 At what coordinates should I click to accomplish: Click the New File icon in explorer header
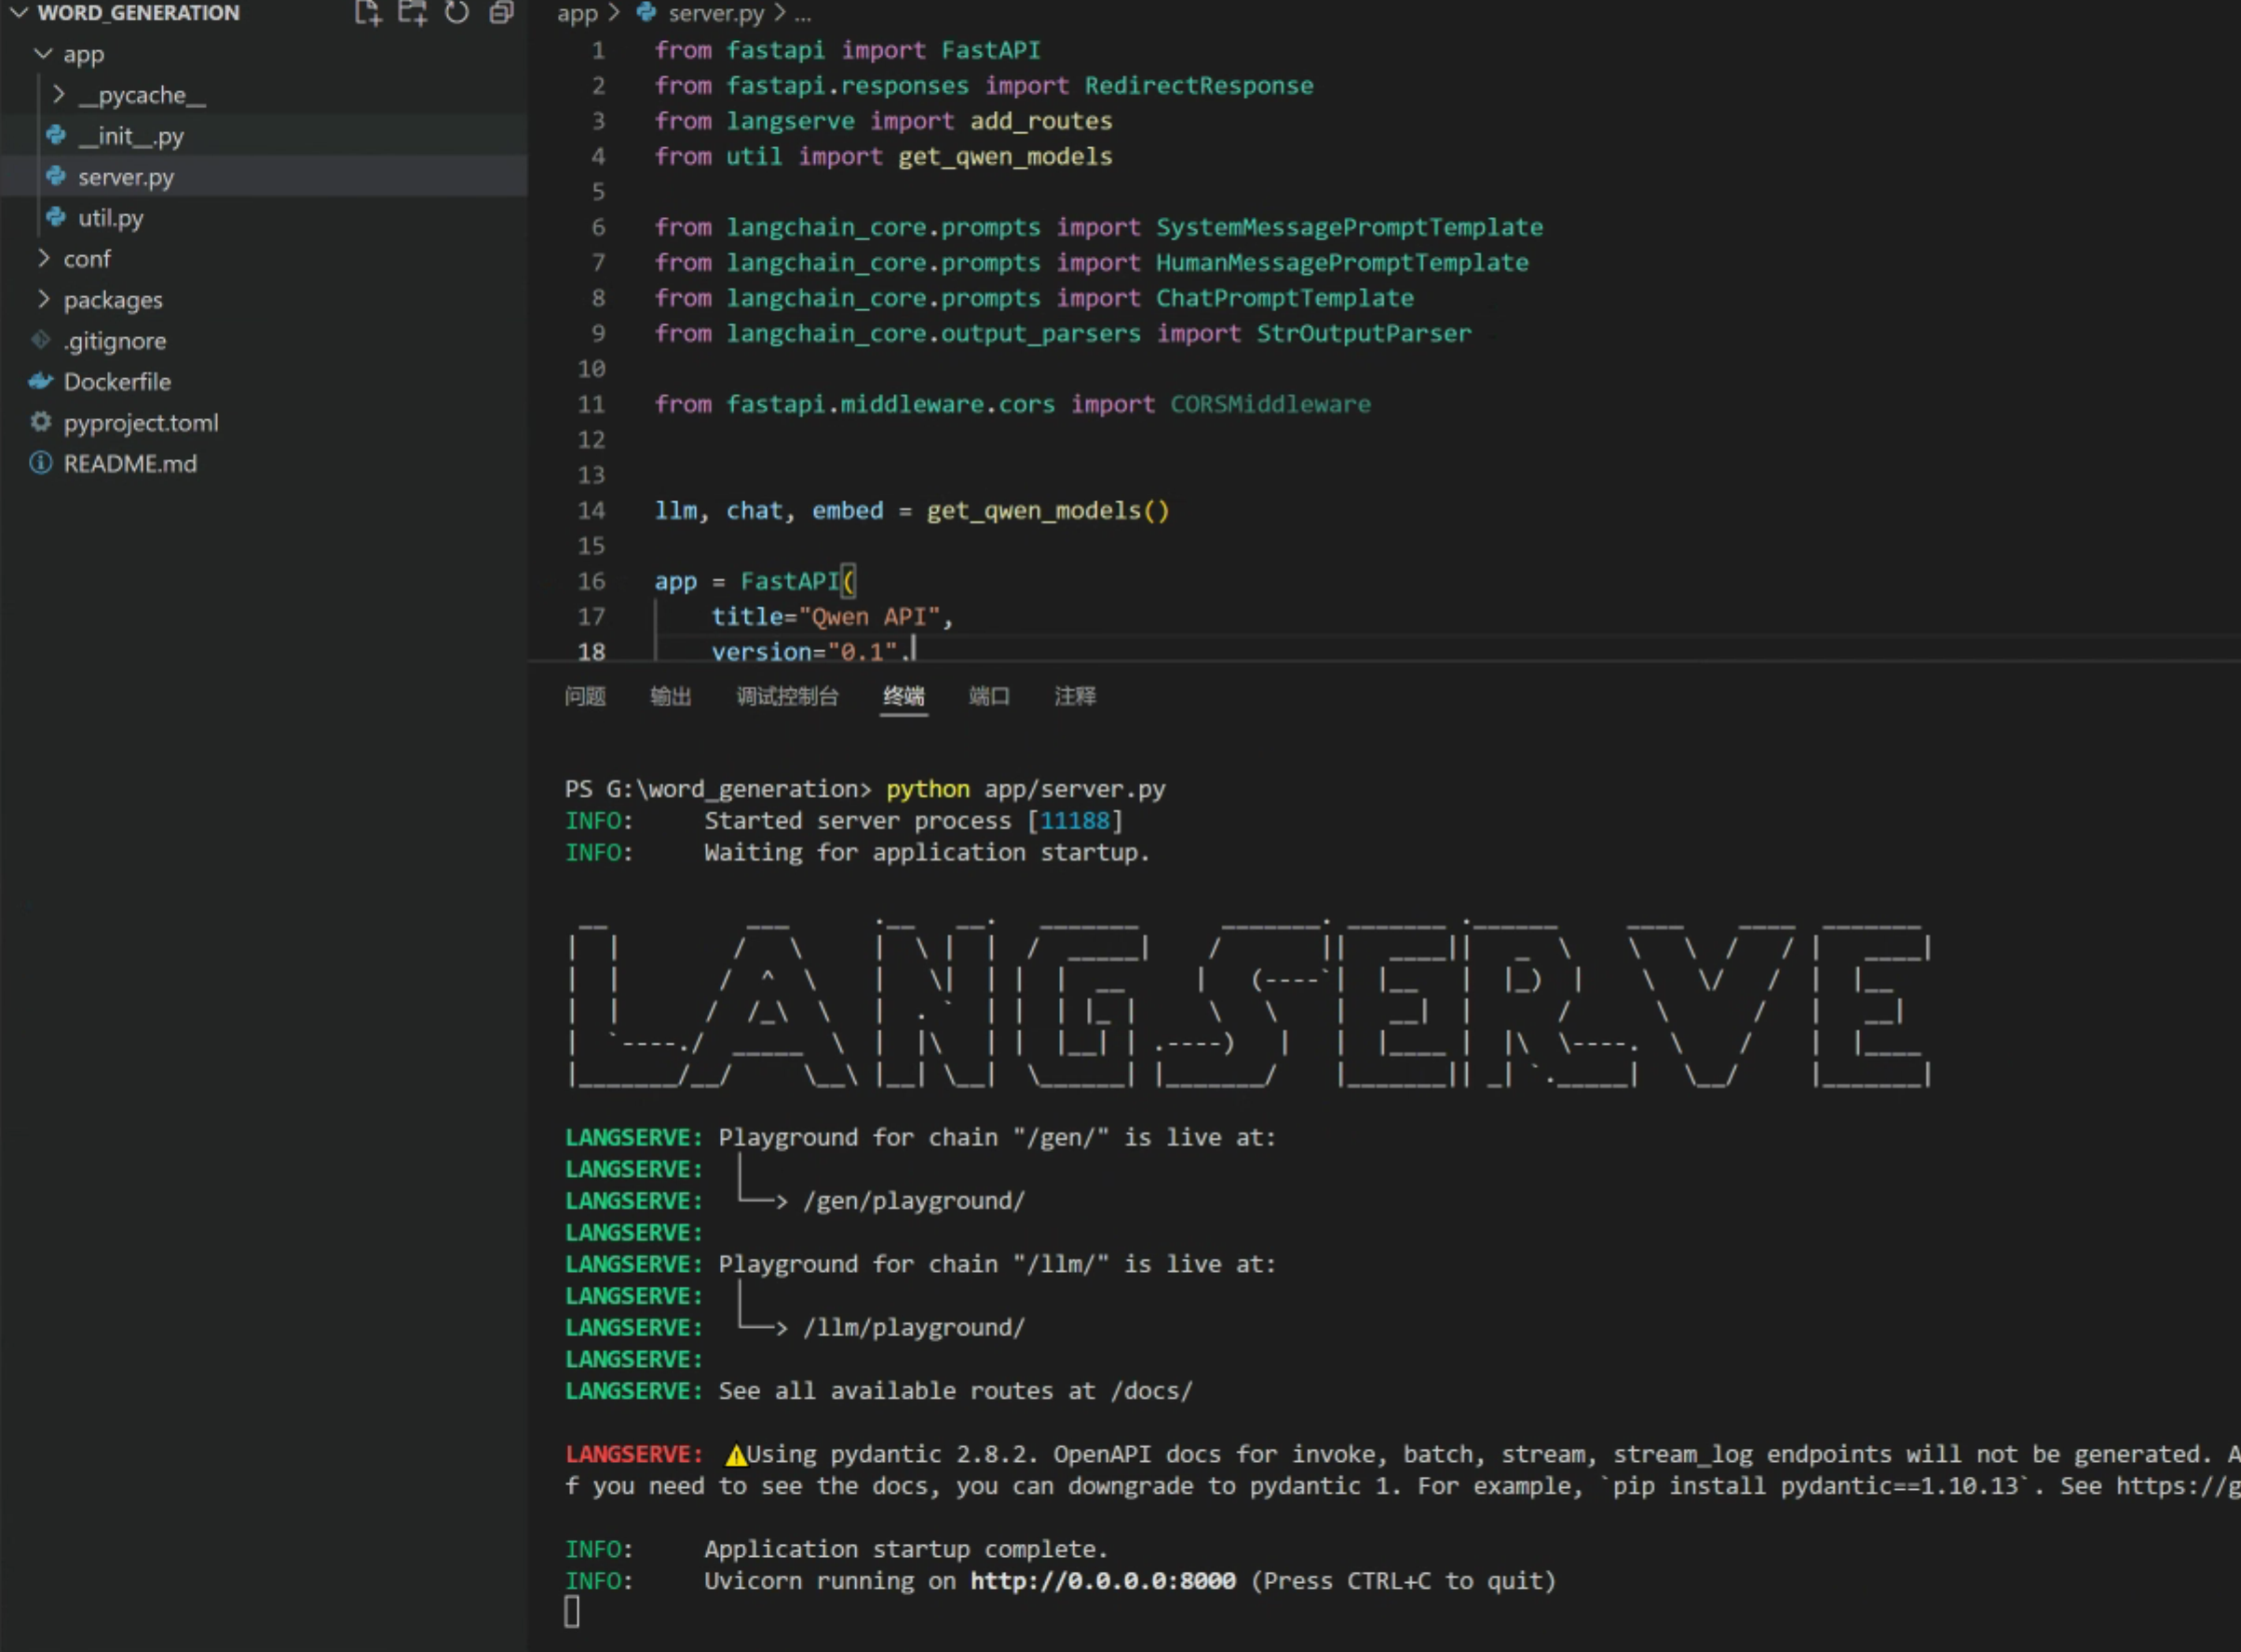coord(367,13)
